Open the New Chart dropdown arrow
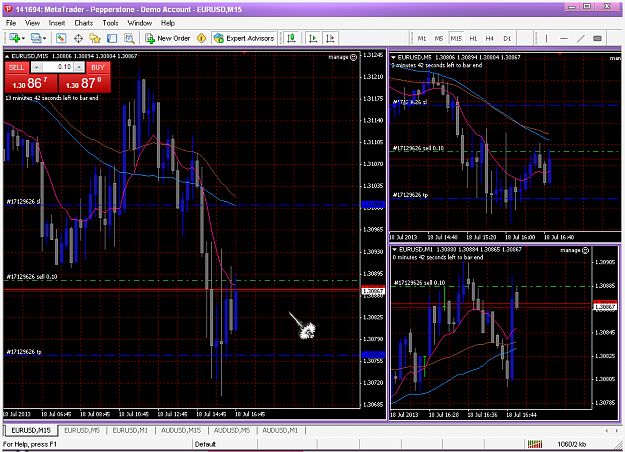This screenshot has height=452, width=625. 24,39
